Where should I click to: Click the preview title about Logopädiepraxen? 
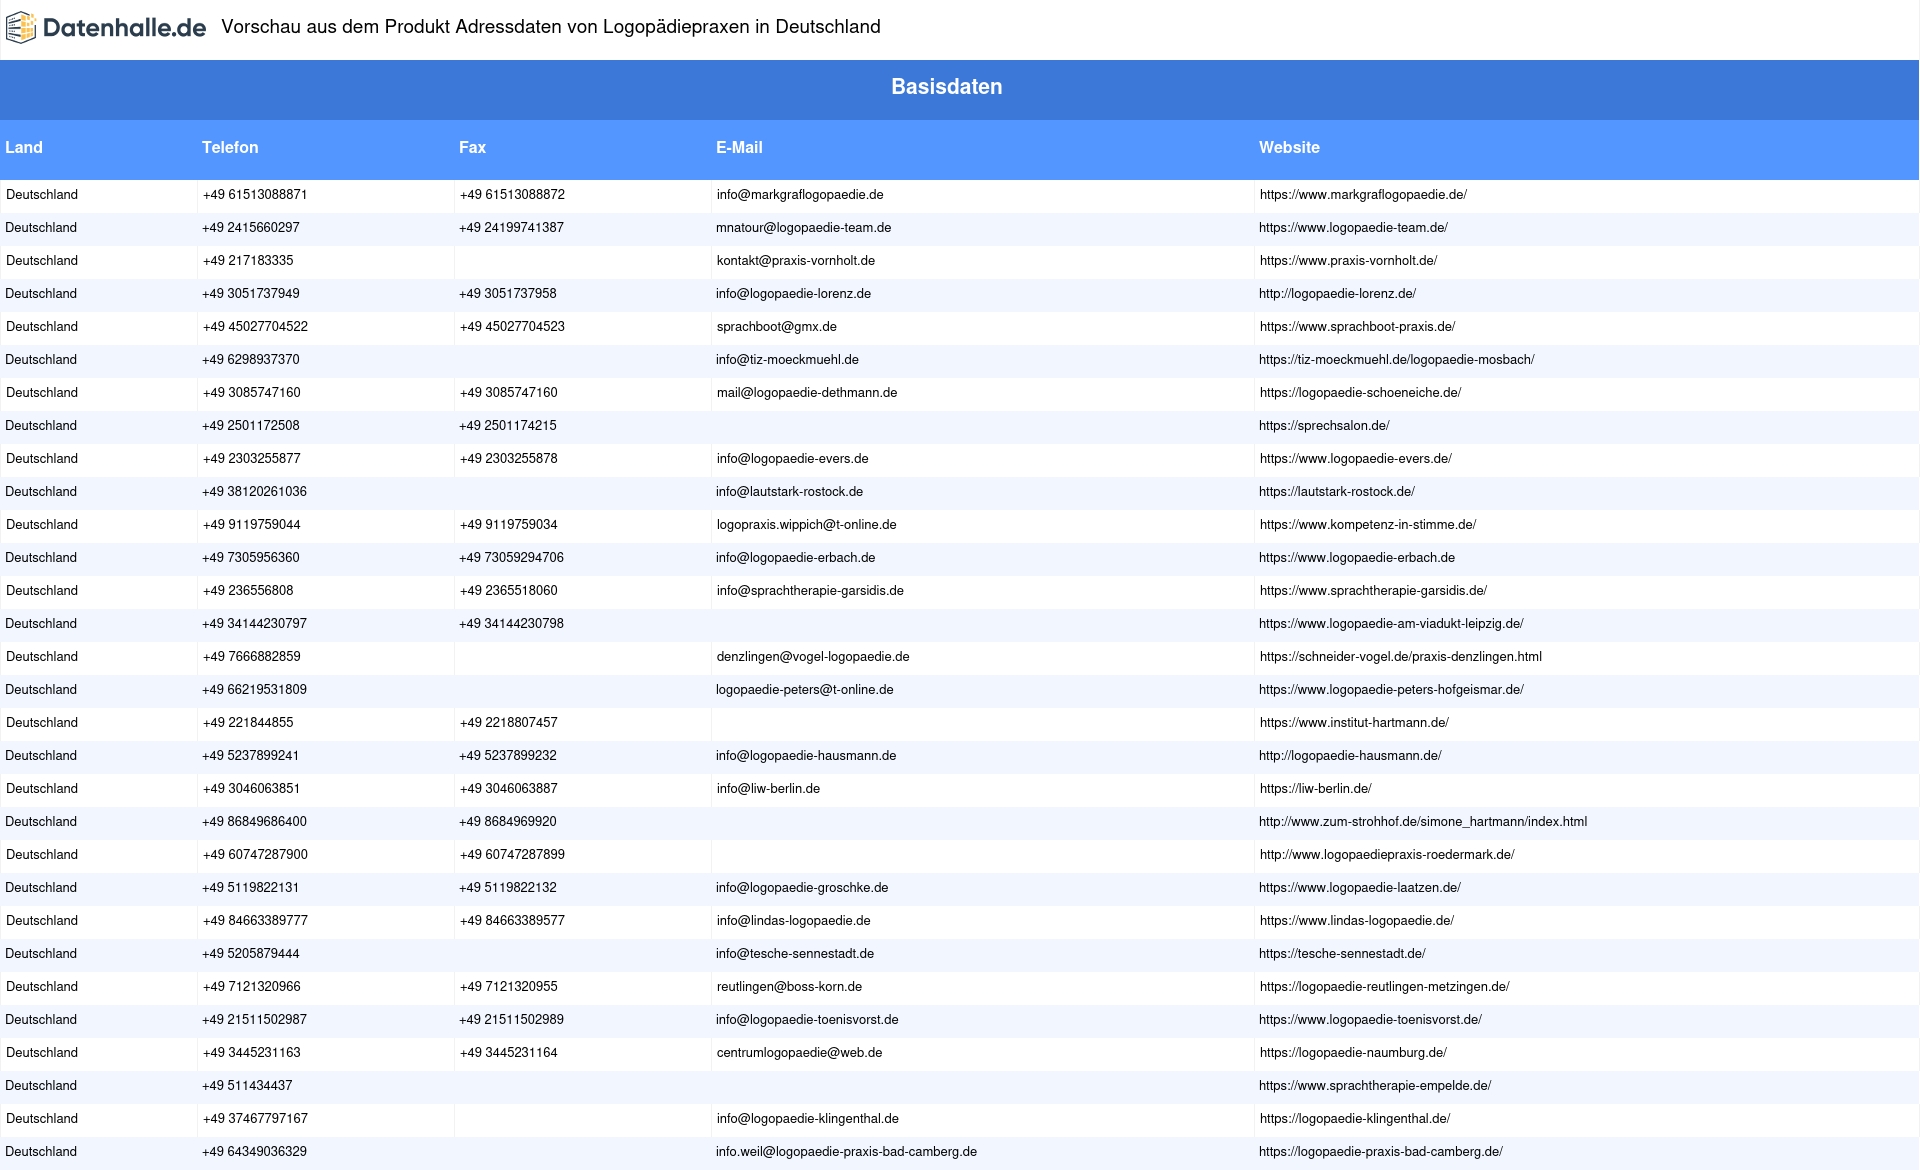(x=551, y=27)
